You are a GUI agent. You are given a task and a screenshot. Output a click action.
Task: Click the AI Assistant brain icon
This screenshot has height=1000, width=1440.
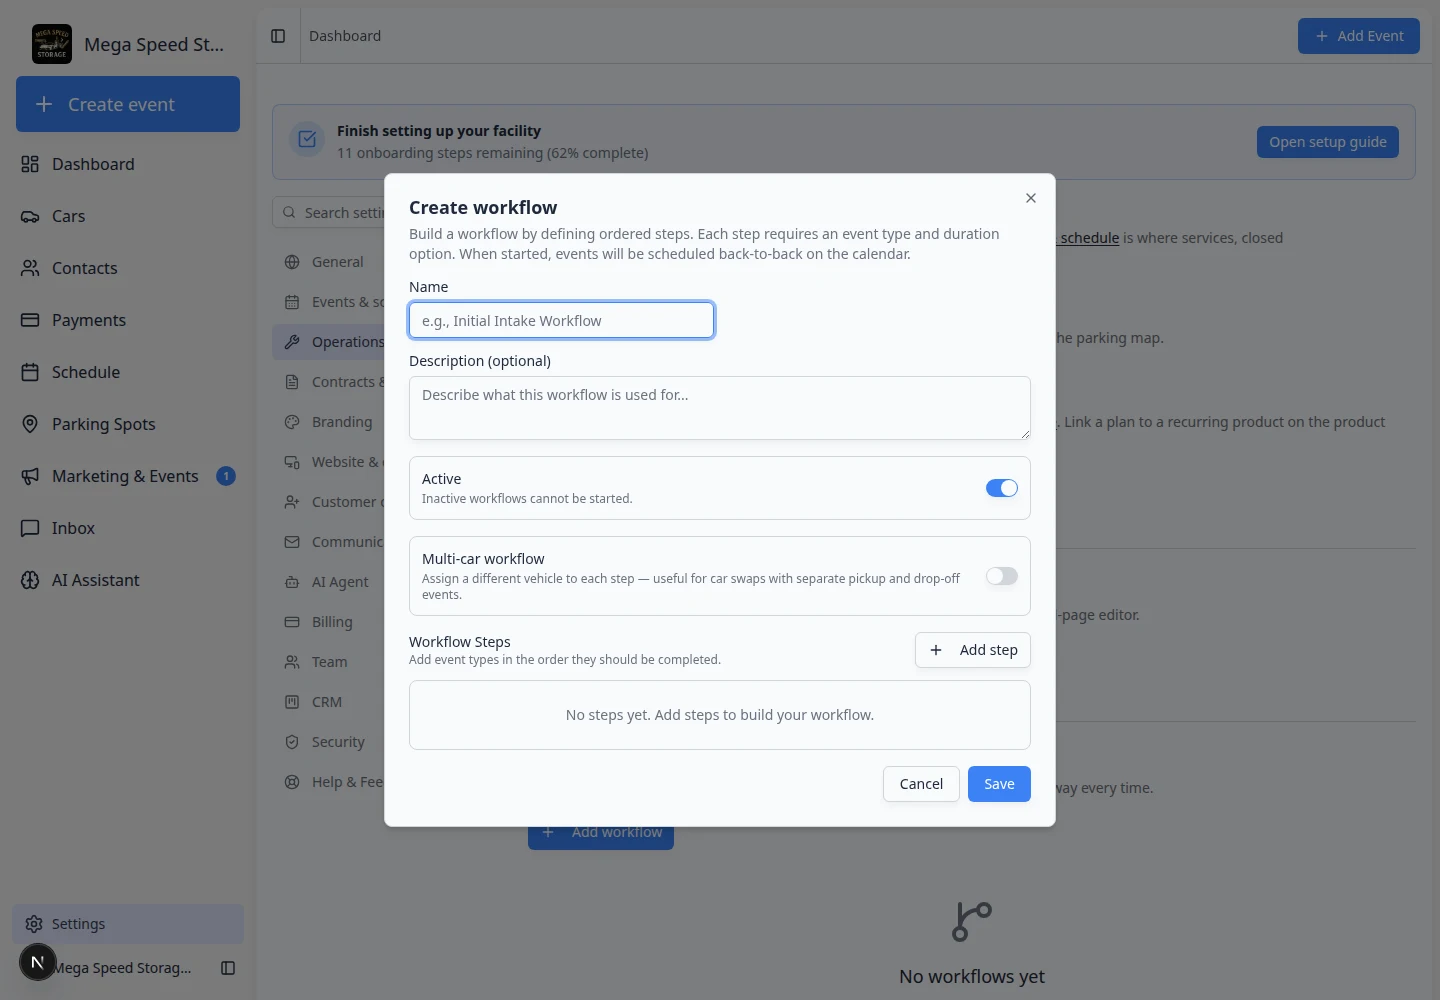pos(30,580)
